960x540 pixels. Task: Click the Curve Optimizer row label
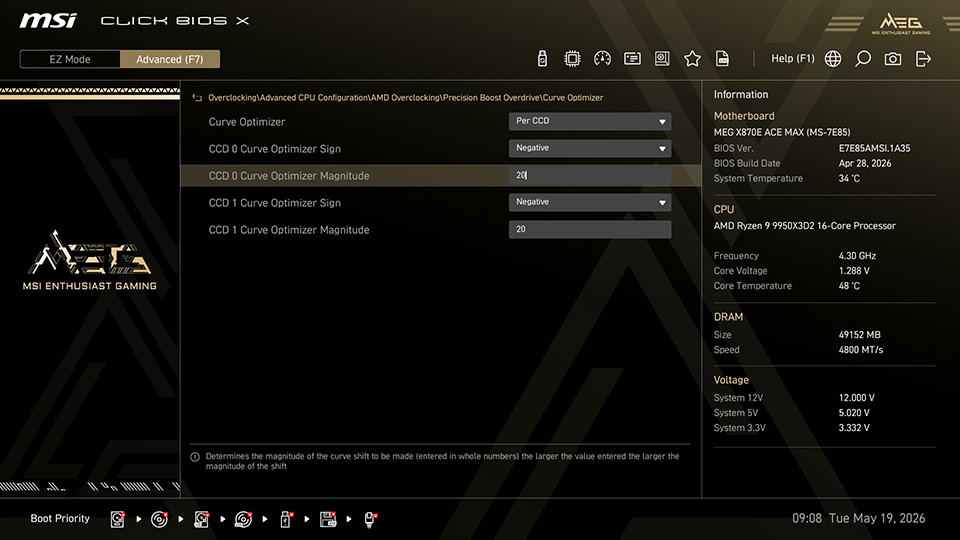(247, 122)
